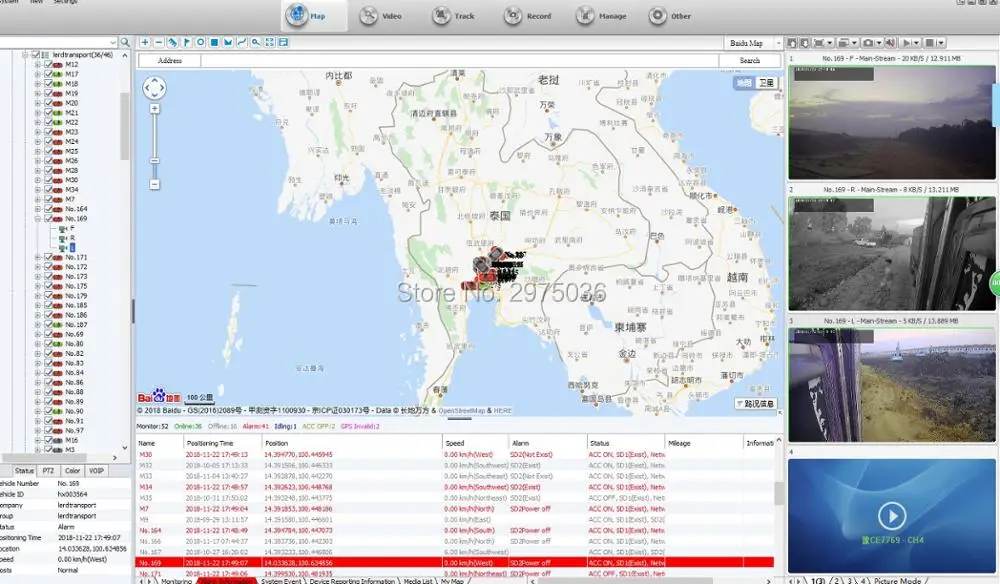This screenshot has height=584, width=1000.
Task: Select the No.169 R-channel video feed
Action: tap(892, 254)
